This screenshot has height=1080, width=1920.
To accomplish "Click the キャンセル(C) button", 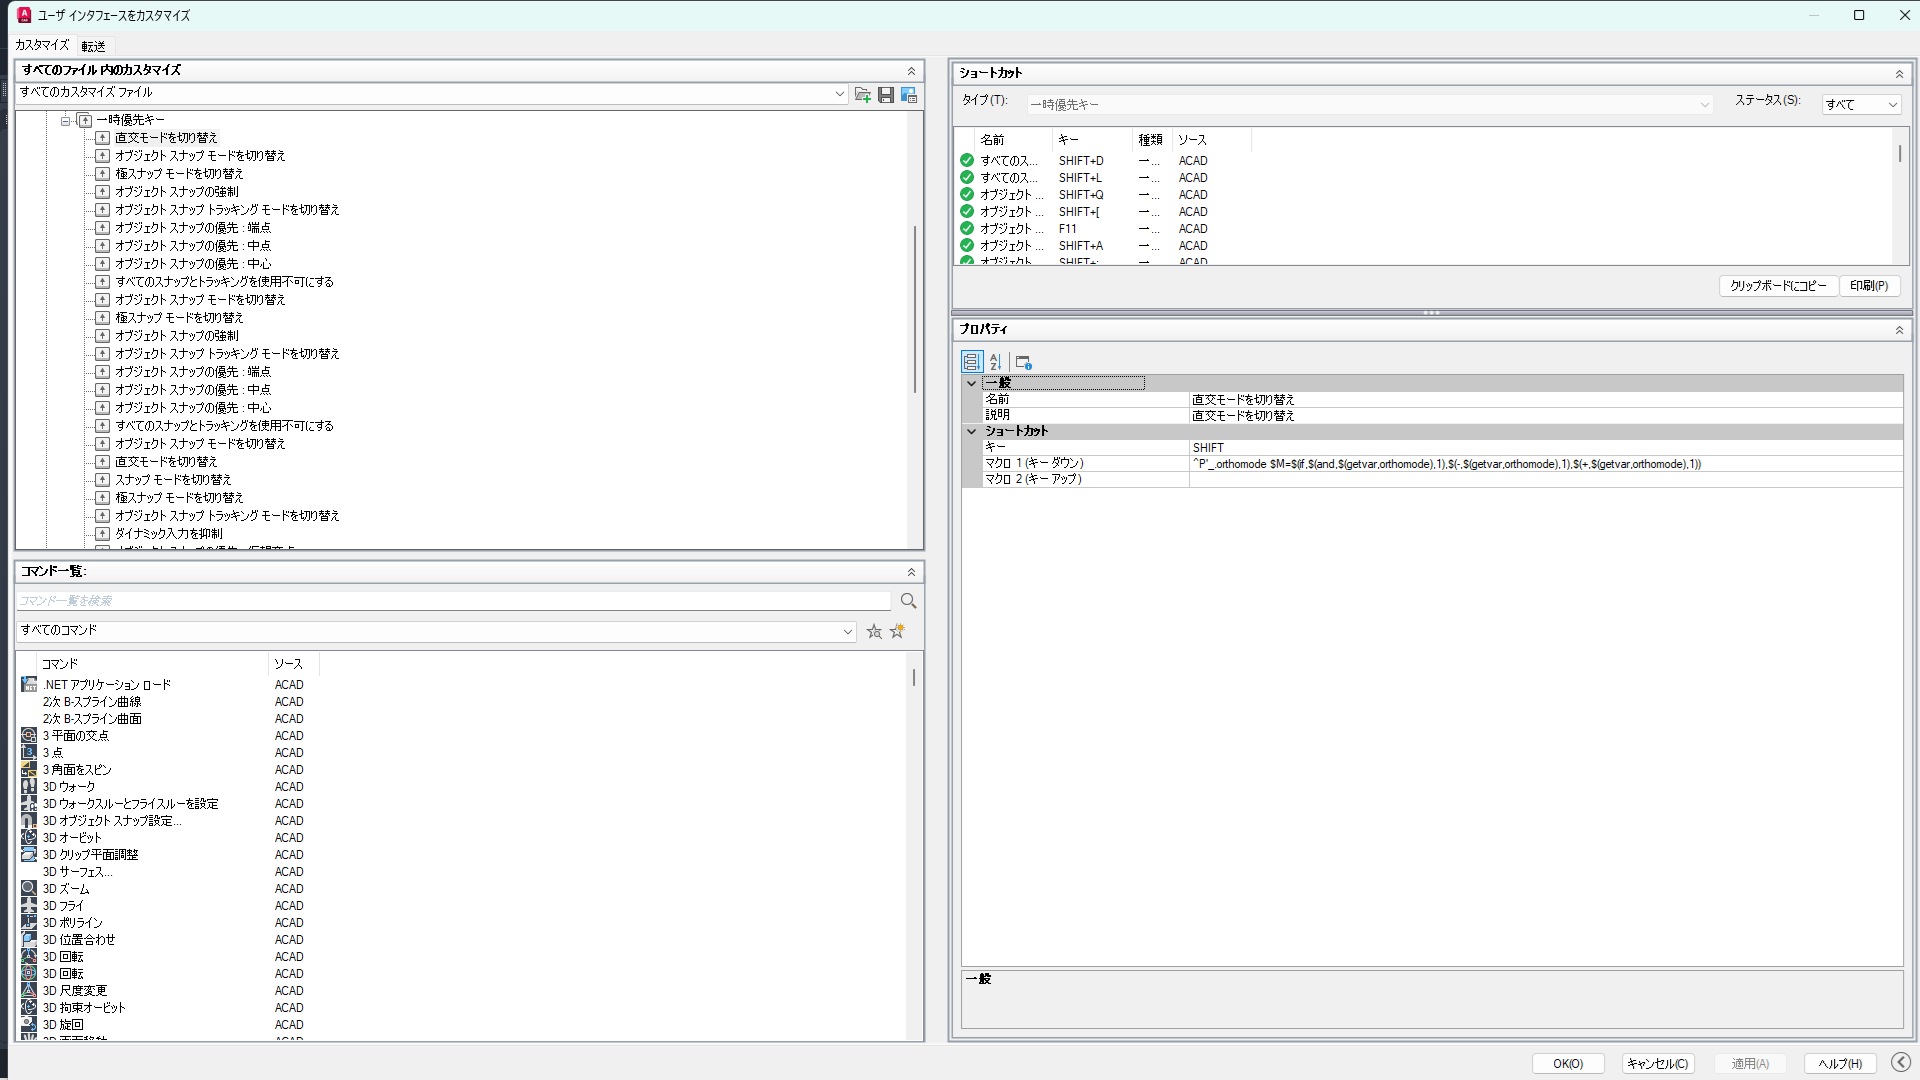I will click(1657, 1063).
